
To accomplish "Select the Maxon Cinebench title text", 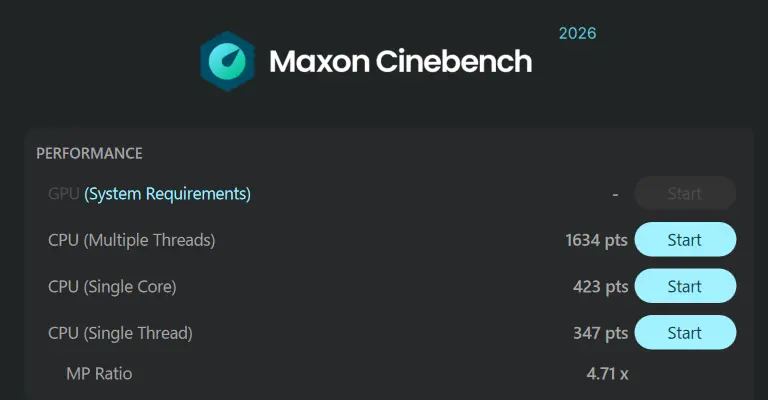I will pos(400,62).
